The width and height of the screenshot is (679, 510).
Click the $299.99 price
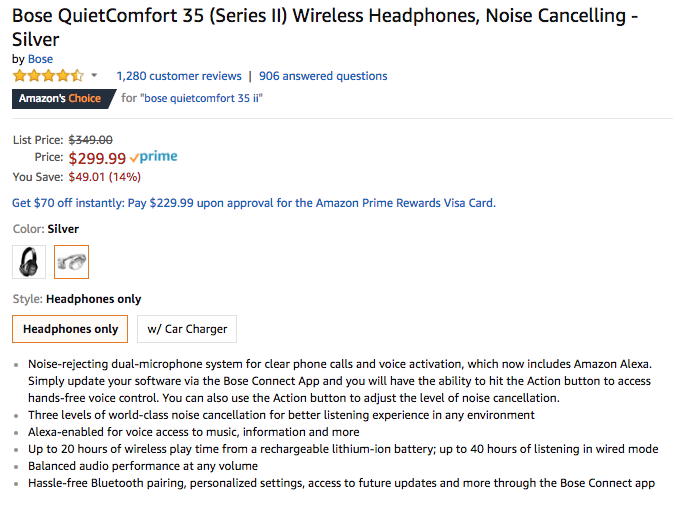[97, 158]
